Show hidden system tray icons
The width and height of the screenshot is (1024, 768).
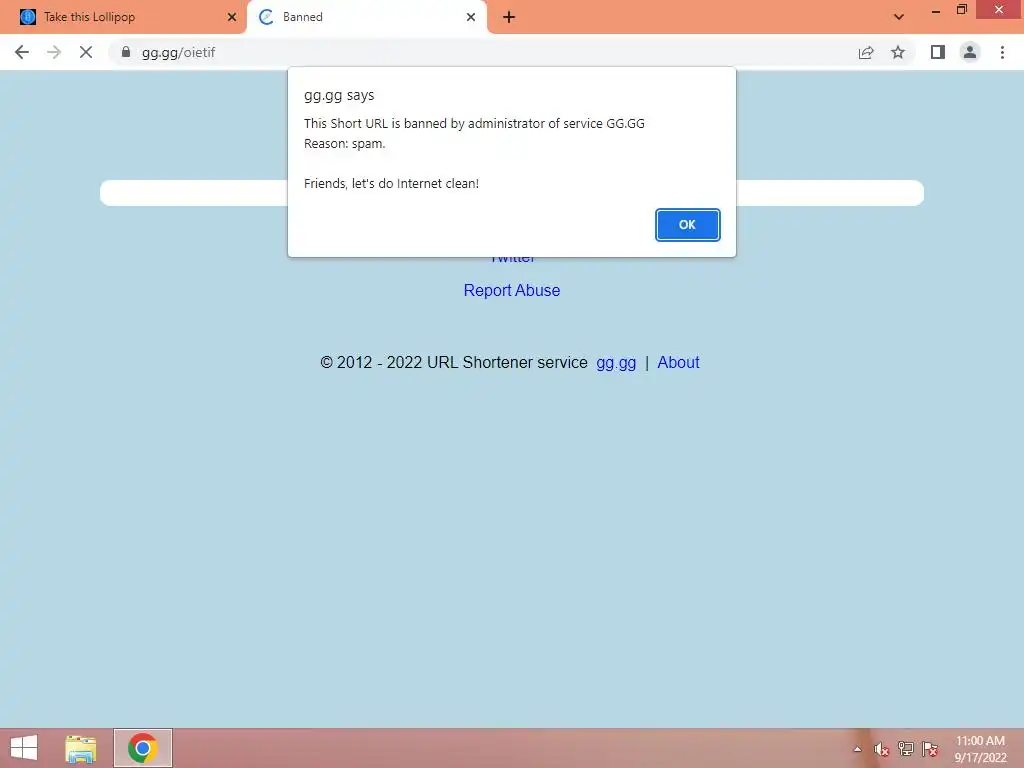[x=857, y=749]
